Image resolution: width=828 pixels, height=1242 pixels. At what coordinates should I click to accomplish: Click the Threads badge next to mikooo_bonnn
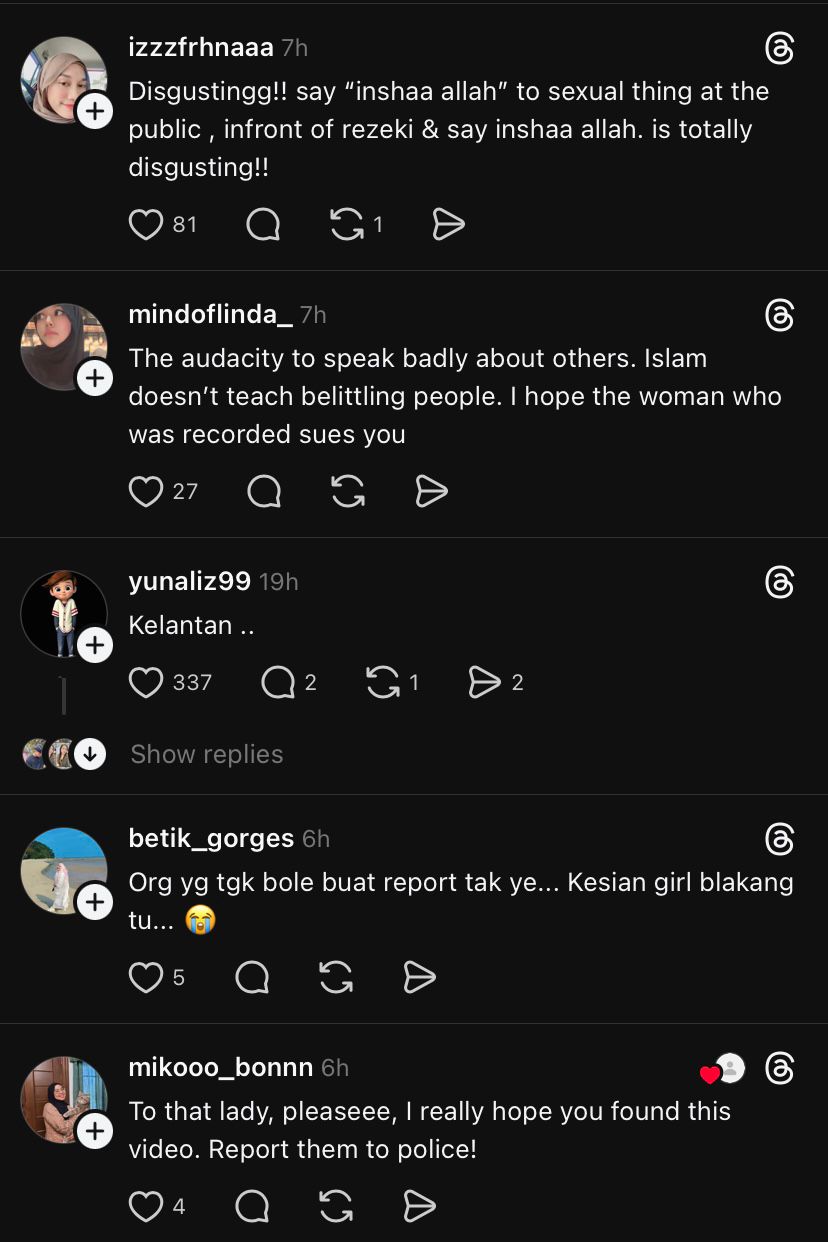point(780,1068)
